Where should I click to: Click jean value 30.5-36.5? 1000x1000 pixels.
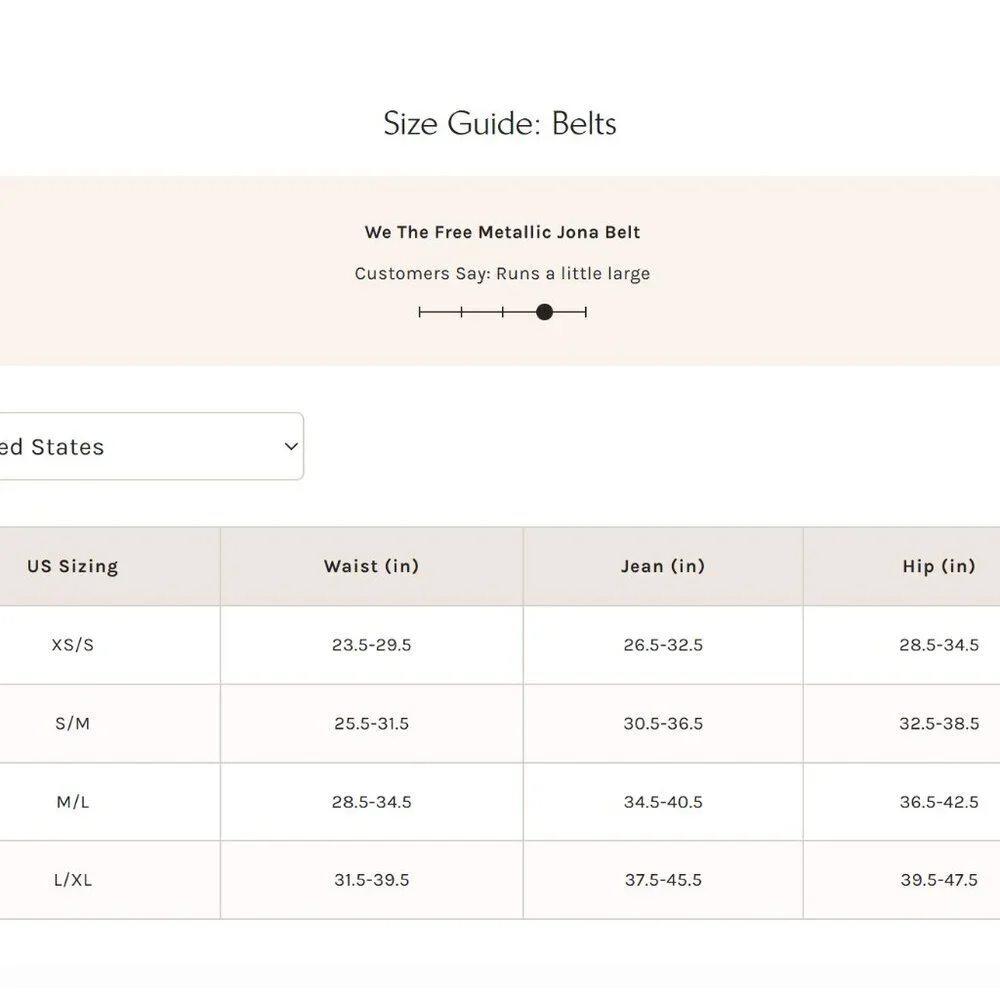click(x=663, y=723)
